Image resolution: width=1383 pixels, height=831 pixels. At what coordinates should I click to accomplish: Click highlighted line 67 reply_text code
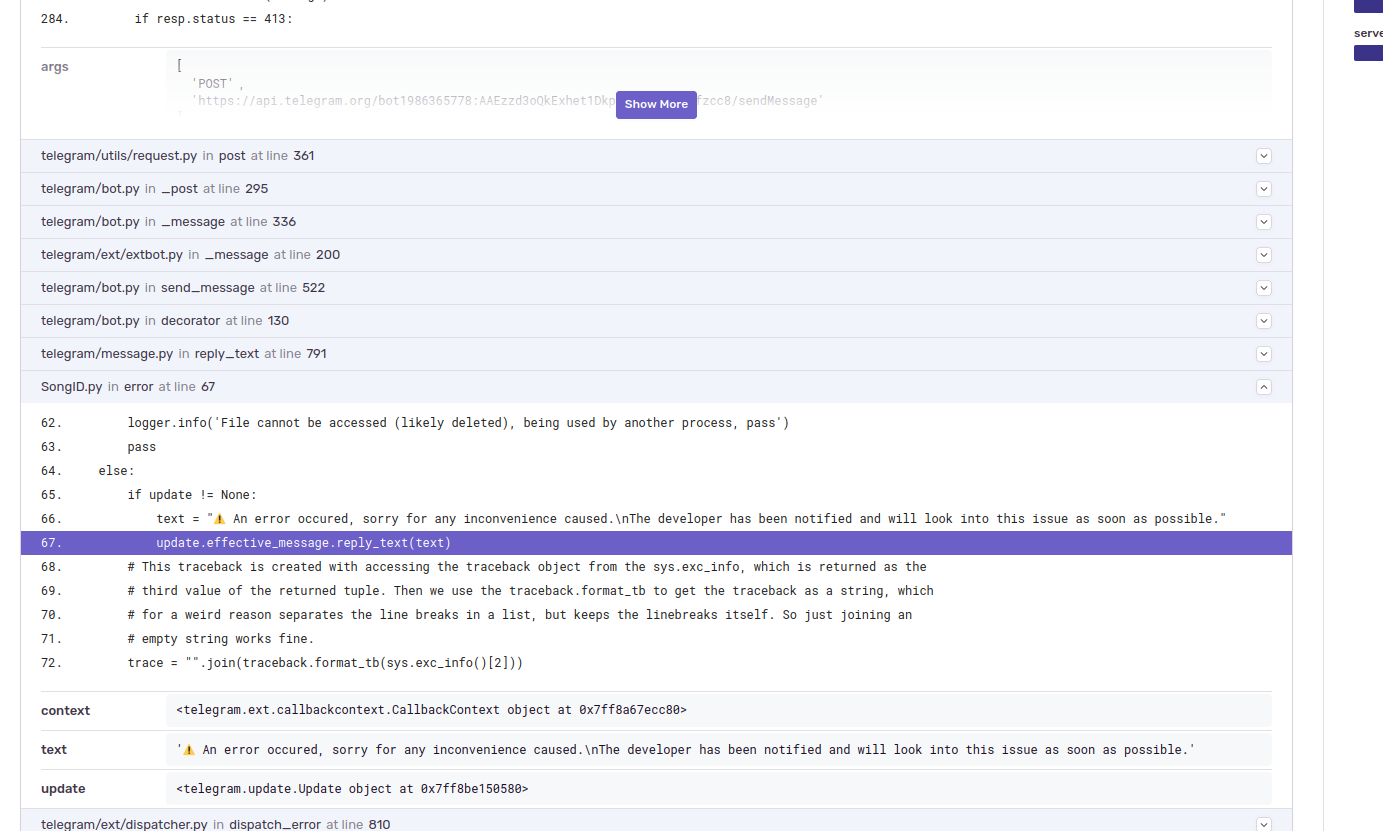(x=304, y=543)
